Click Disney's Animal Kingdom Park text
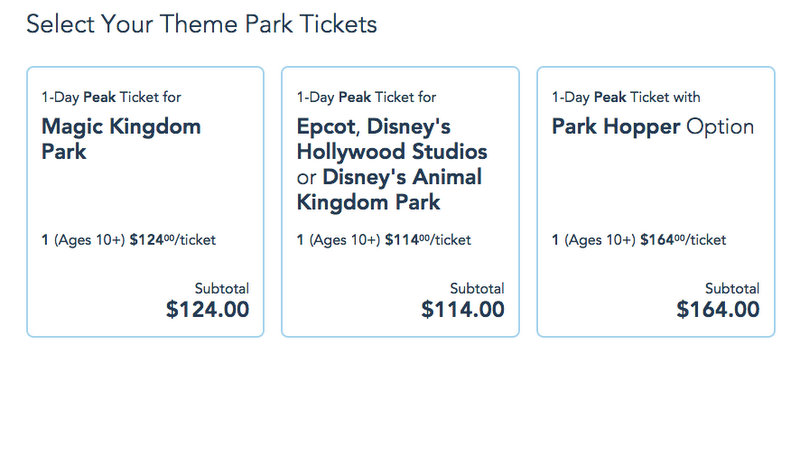800x466 pixels. (390, 190)
